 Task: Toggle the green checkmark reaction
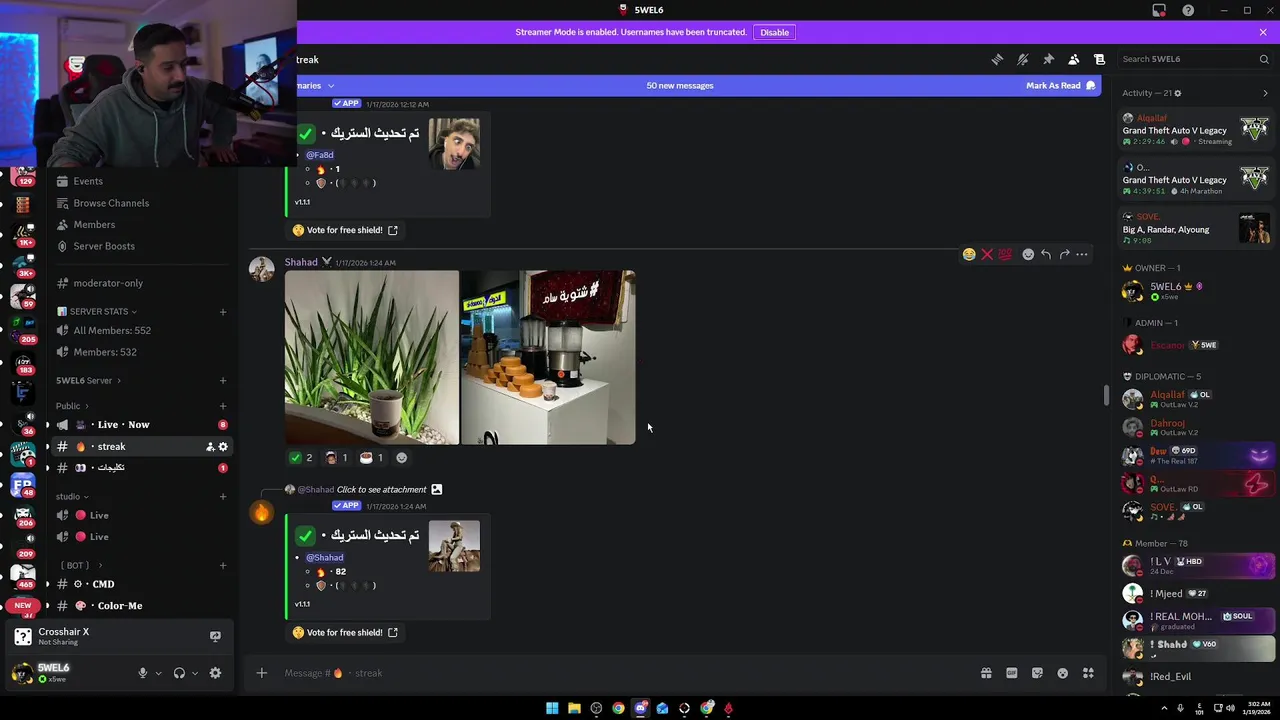click(x=301, y=458)
